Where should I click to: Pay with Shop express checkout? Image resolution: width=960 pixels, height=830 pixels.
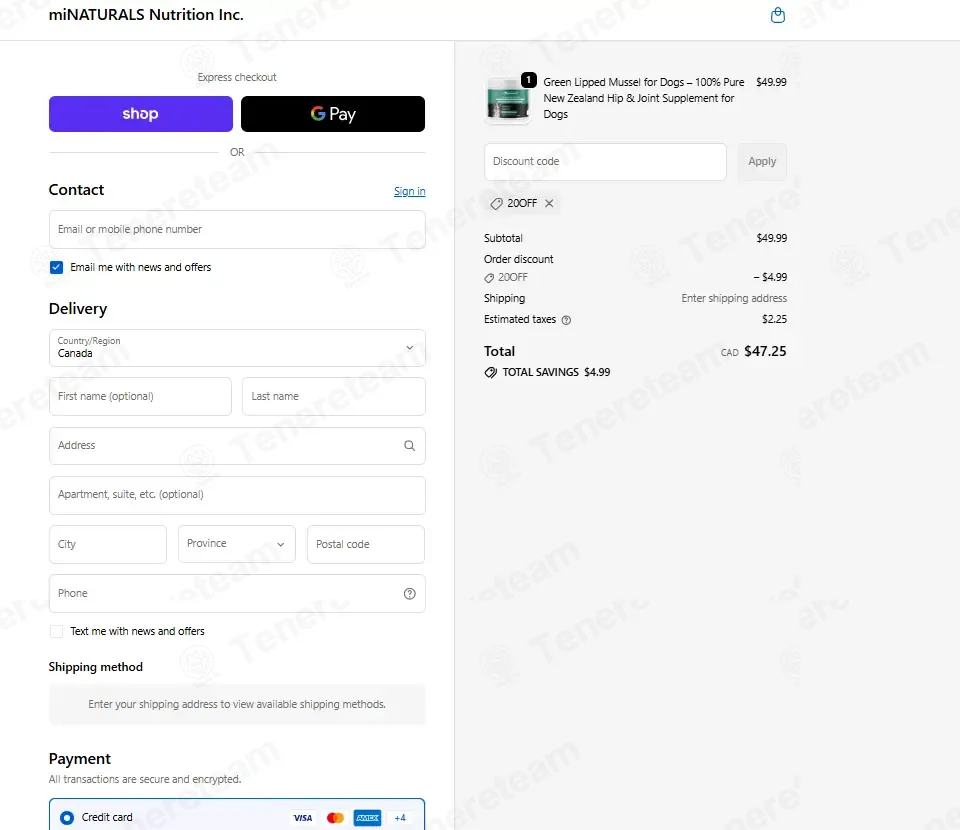tap(141, 114)
